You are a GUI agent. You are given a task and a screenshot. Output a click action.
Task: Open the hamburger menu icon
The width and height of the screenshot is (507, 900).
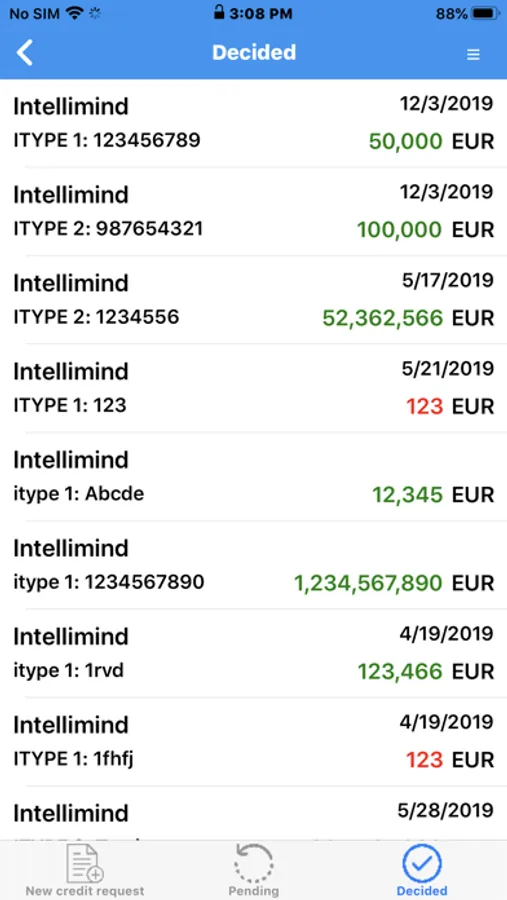click(473, 54)
